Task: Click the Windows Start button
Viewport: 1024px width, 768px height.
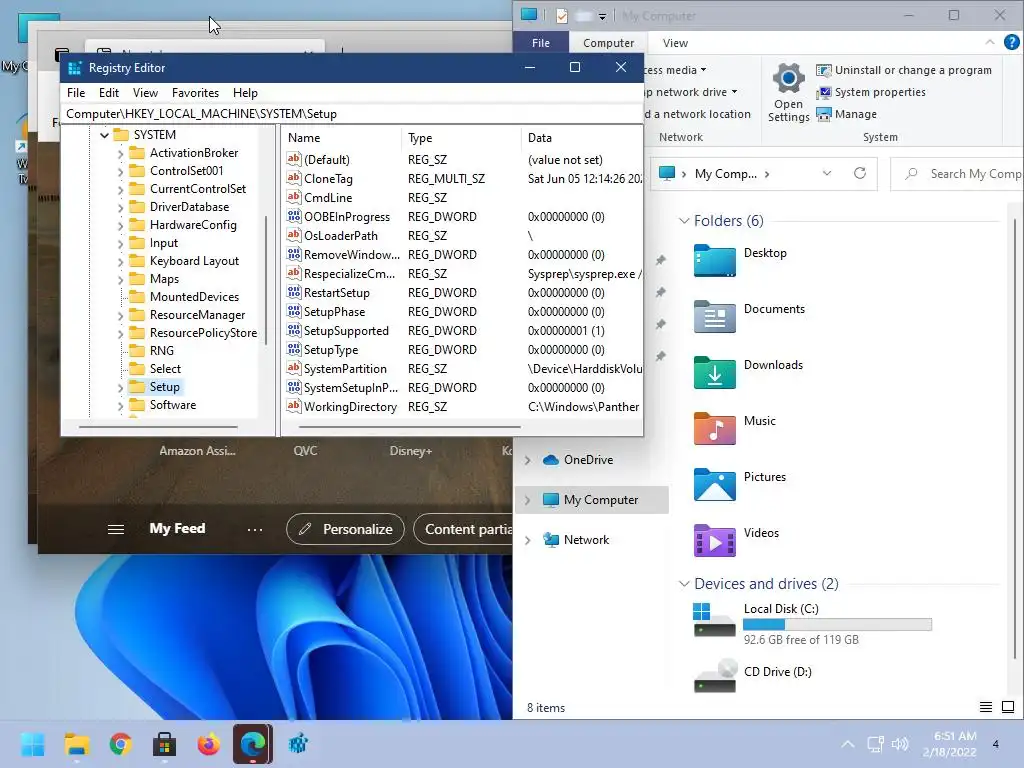Action: (x=32, y=744)
